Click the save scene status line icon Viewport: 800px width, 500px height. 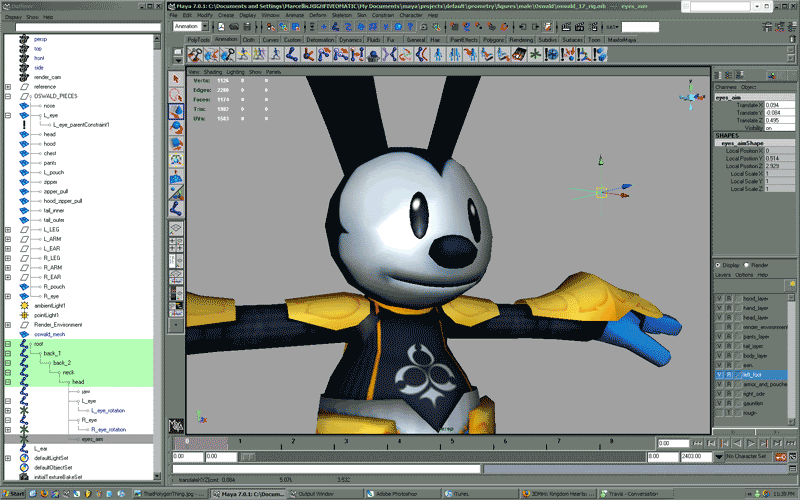247,27
